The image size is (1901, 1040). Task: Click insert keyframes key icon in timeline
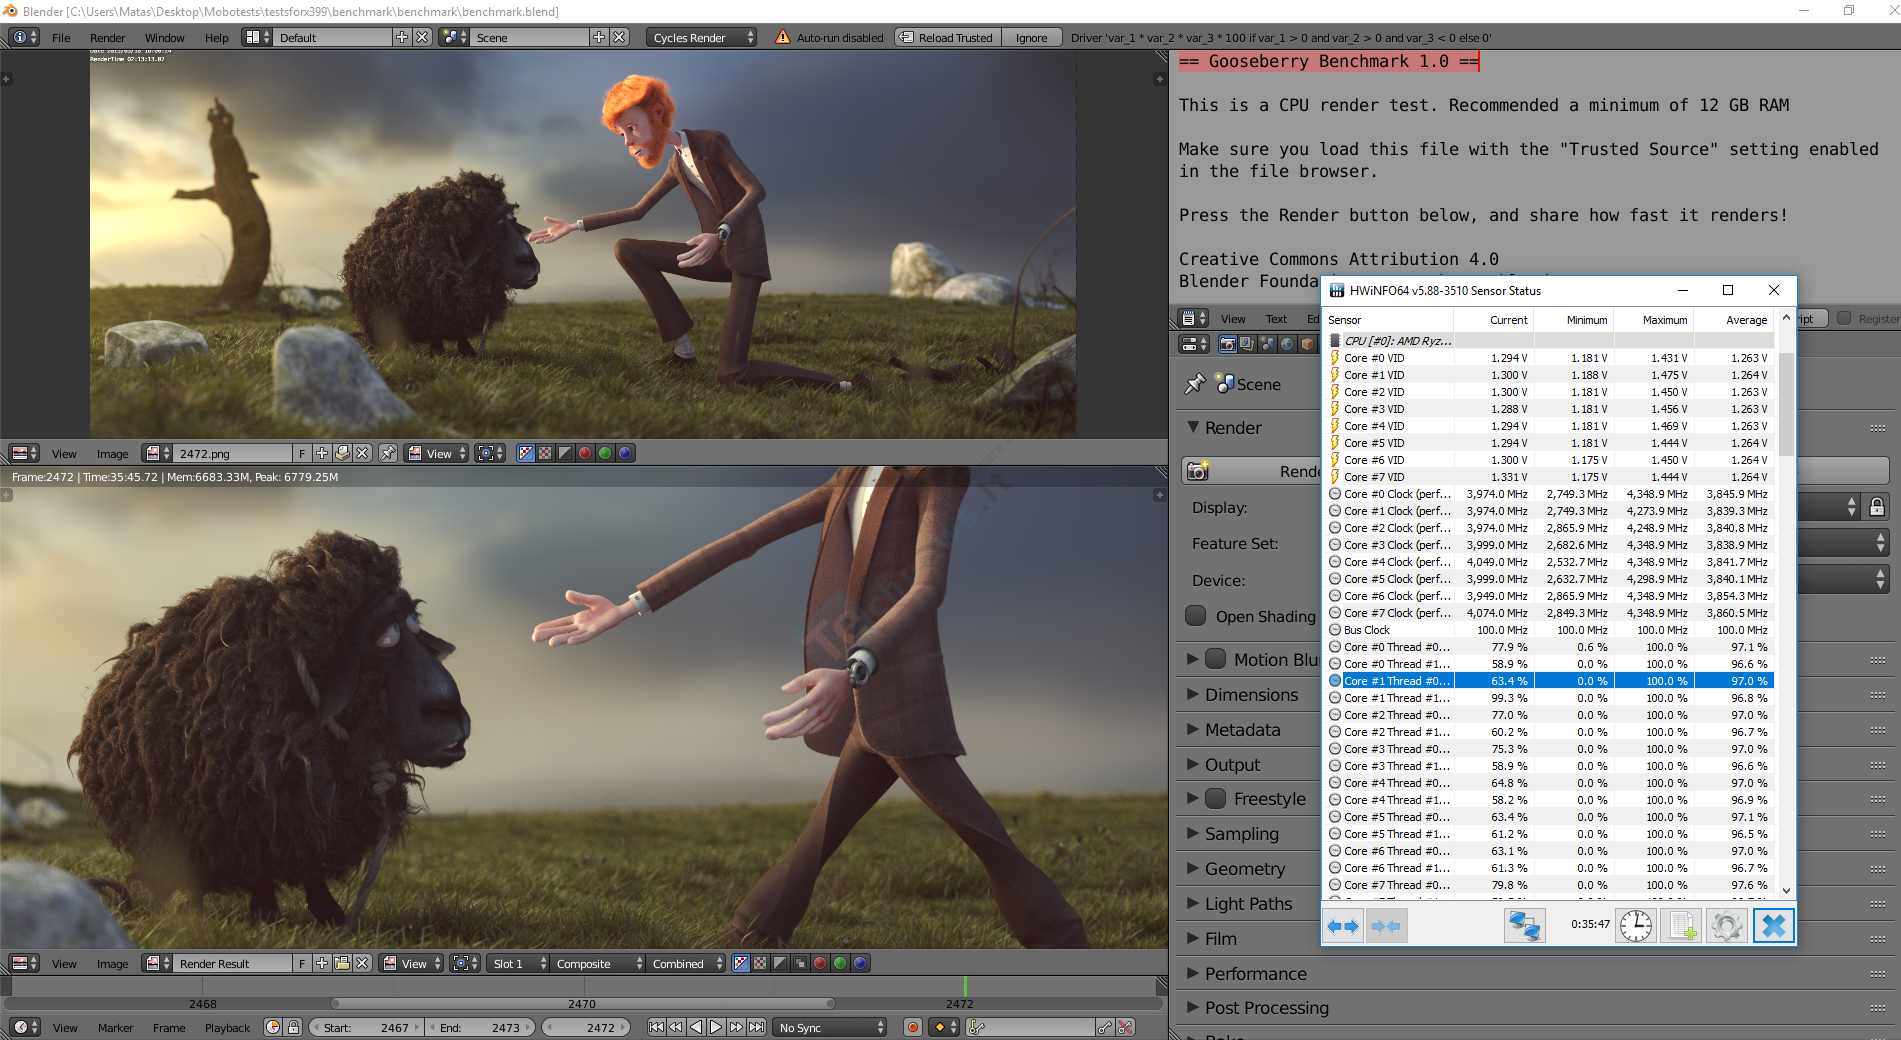(x=1105, y=1027)
